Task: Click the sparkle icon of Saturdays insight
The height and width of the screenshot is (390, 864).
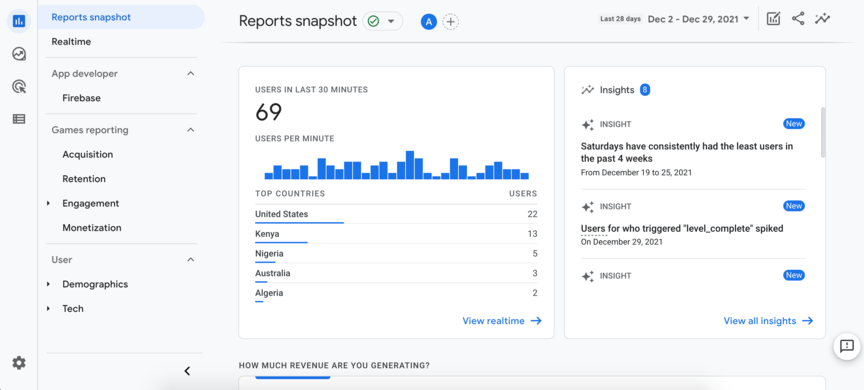Action: [x=587, y=125]
